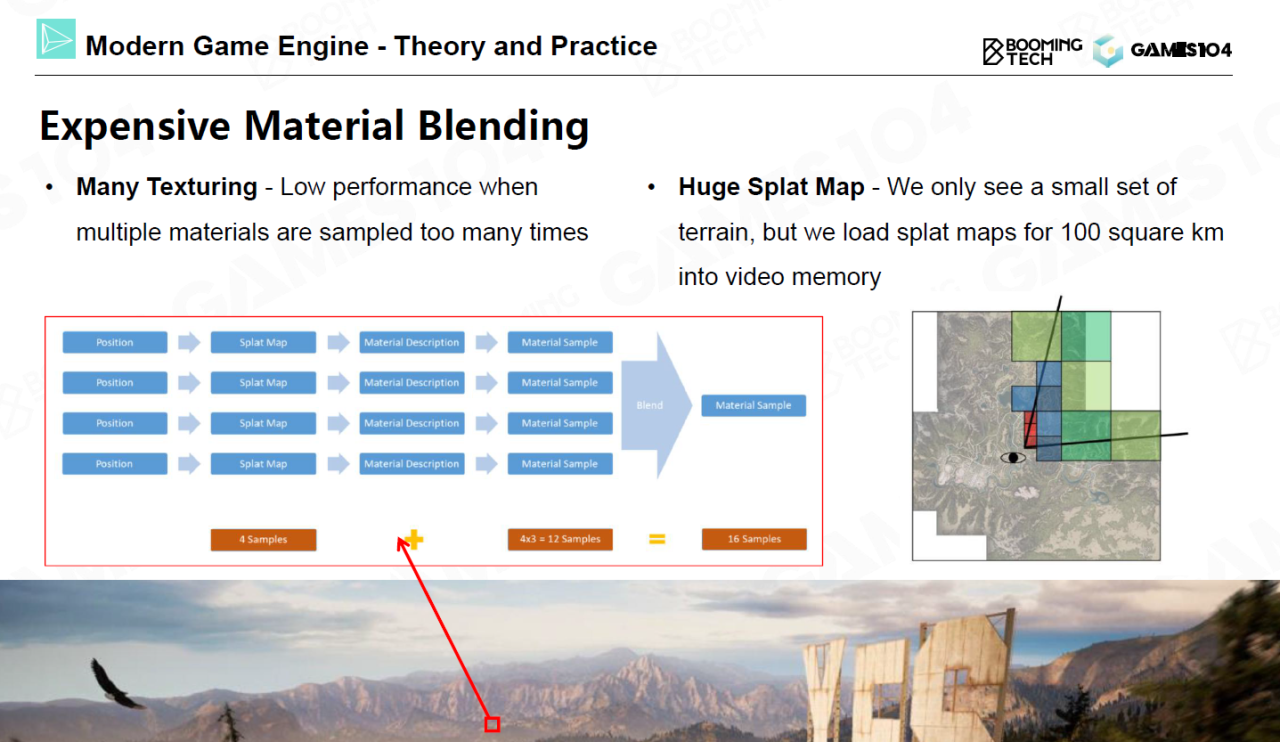Click the flying eagle in the landscape
1280x742 pixels.
point(115,684)
